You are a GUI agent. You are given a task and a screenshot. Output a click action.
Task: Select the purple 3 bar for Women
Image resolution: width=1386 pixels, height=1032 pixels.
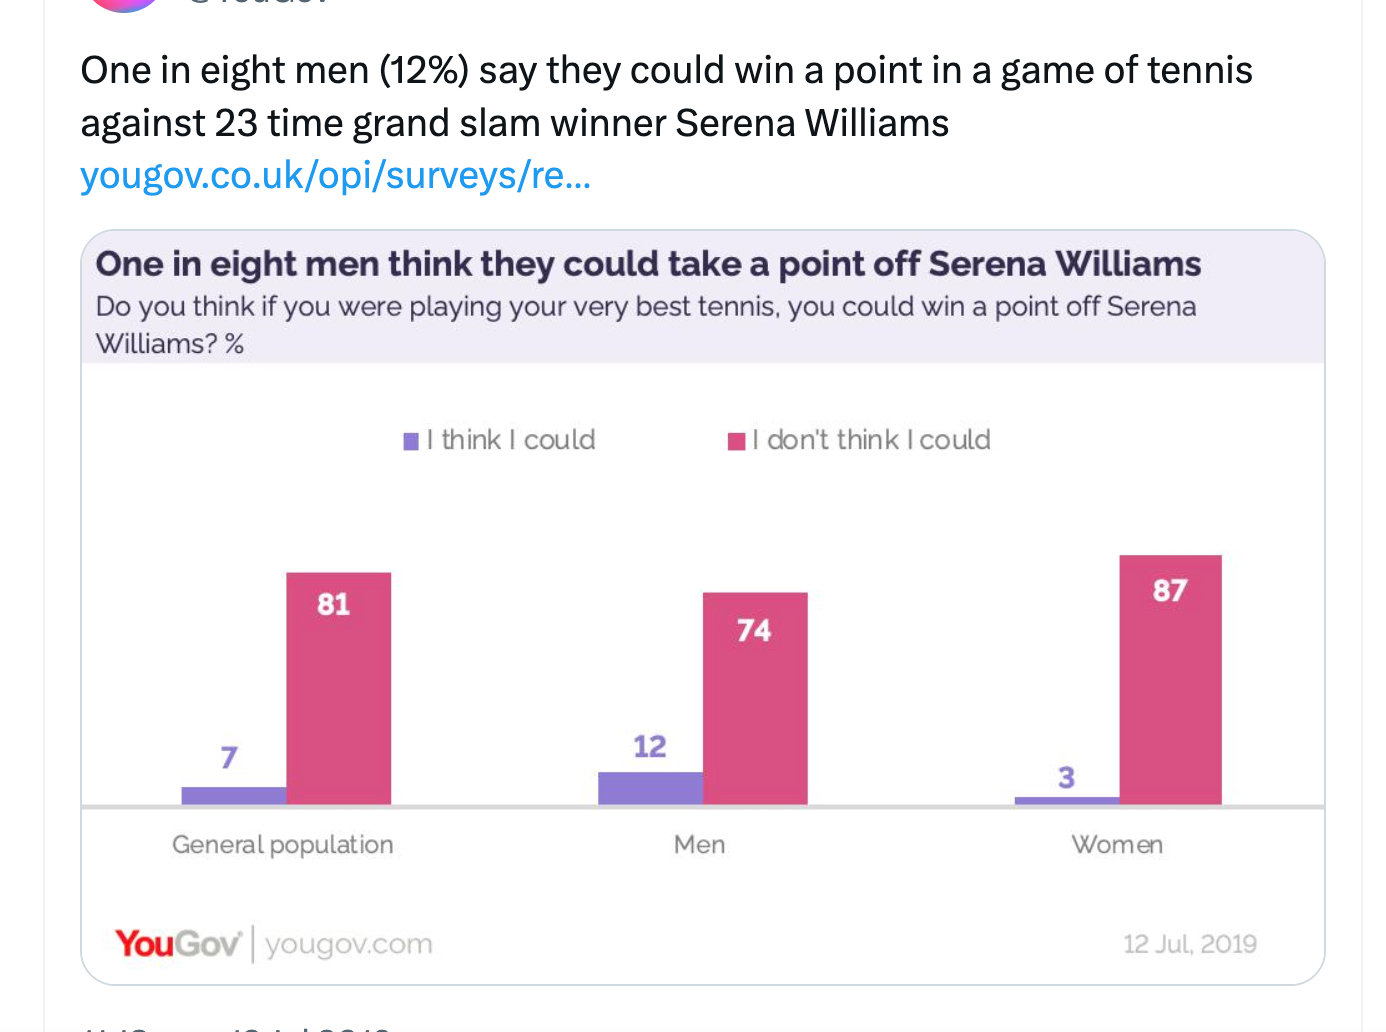pyautogui.click(x=1066, y=800)
